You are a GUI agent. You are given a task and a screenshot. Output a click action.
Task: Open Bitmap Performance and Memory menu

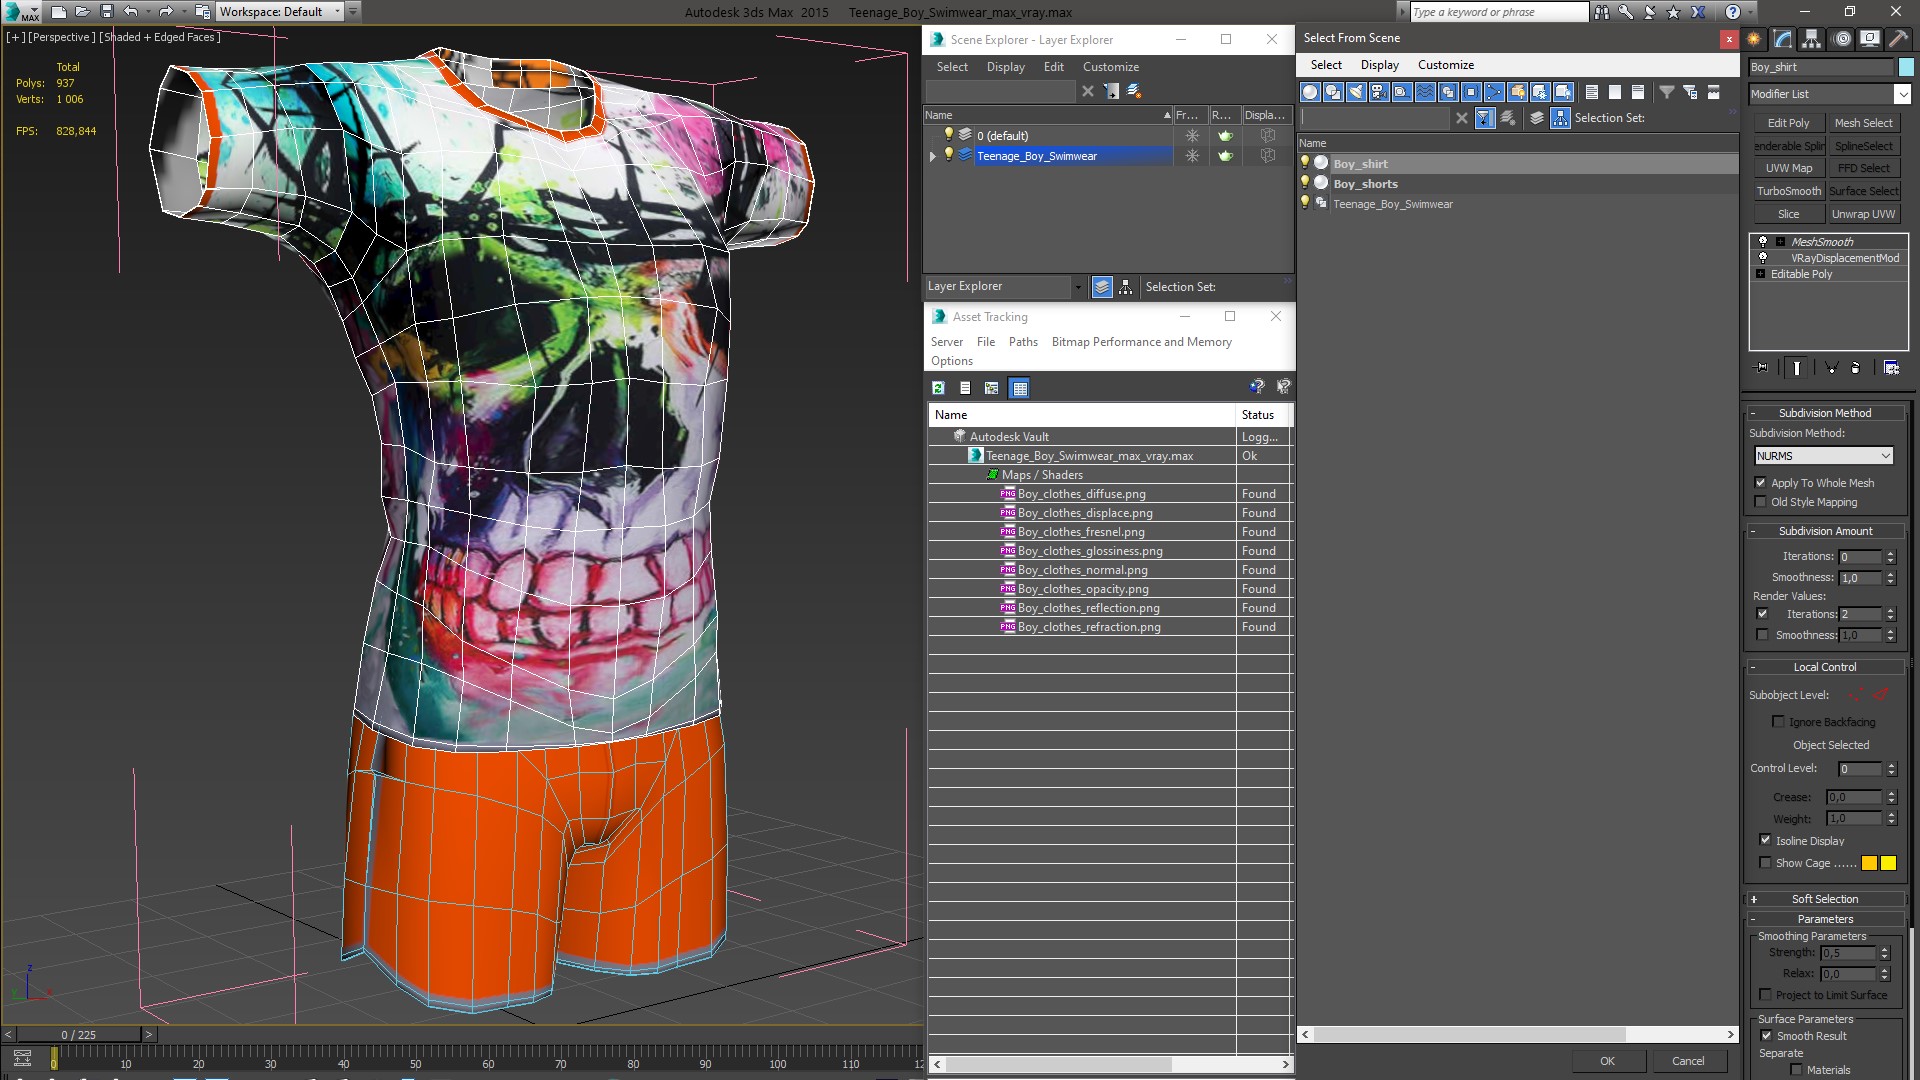tap(1141, 342)
